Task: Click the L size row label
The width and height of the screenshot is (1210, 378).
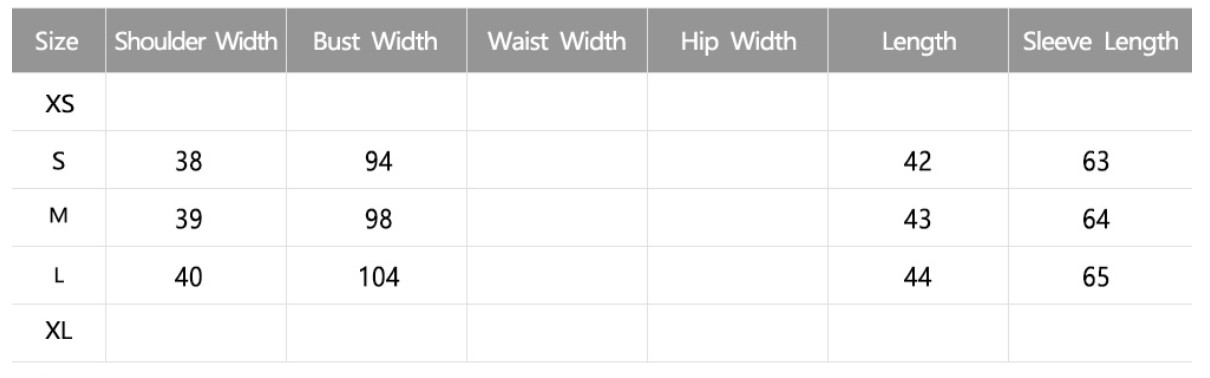Action: (x=58, y=276)
